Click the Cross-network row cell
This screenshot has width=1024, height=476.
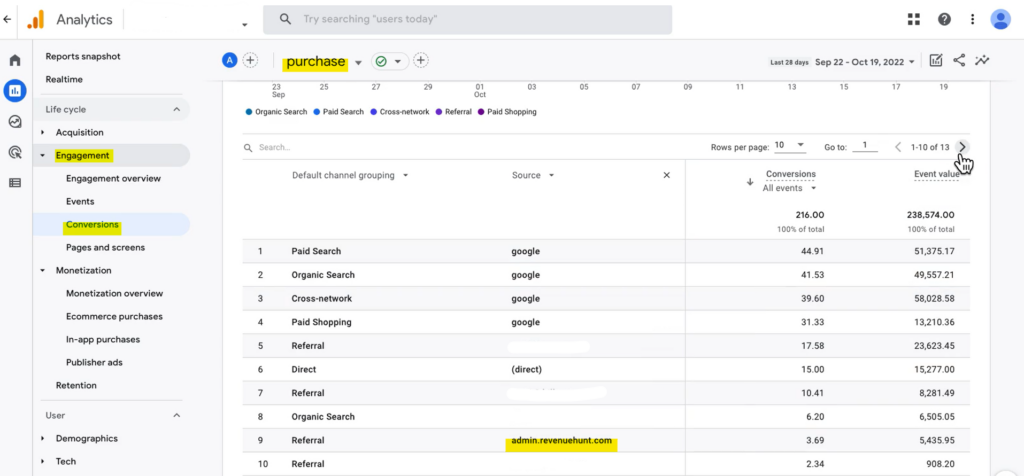(x=321, y=298)
